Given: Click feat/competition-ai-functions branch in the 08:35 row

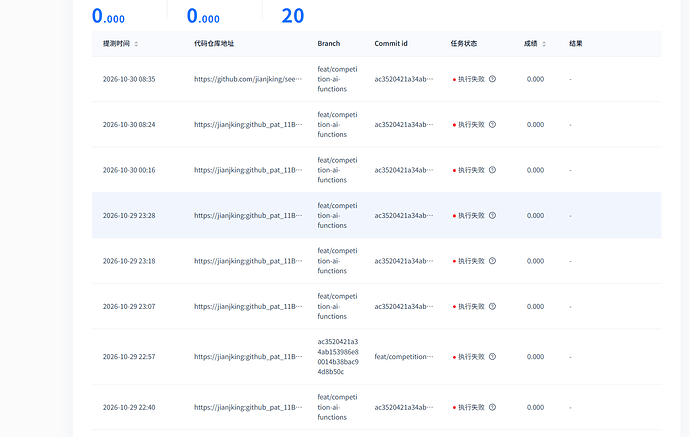Looking at the screenshot, I should (338, 79).
